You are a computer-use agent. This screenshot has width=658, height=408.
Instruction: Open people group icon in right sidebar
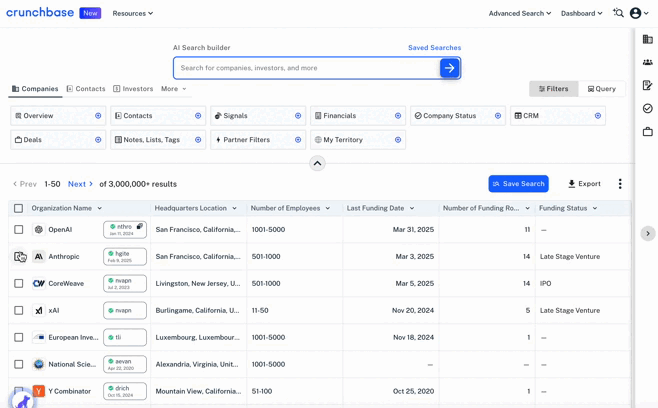click(x=648, y=62)
